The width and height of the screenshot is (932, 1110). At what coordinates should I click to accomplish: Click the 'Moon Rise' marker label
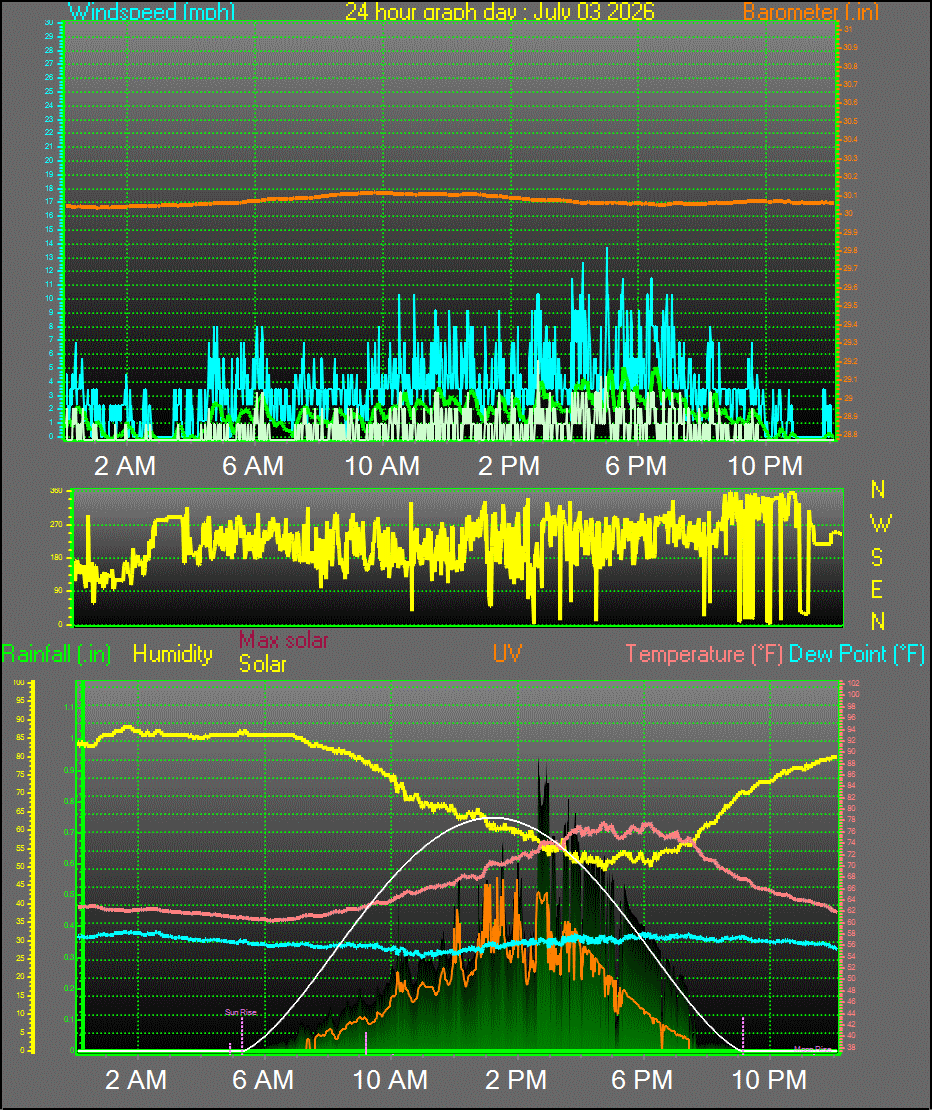click(812, 1049)
